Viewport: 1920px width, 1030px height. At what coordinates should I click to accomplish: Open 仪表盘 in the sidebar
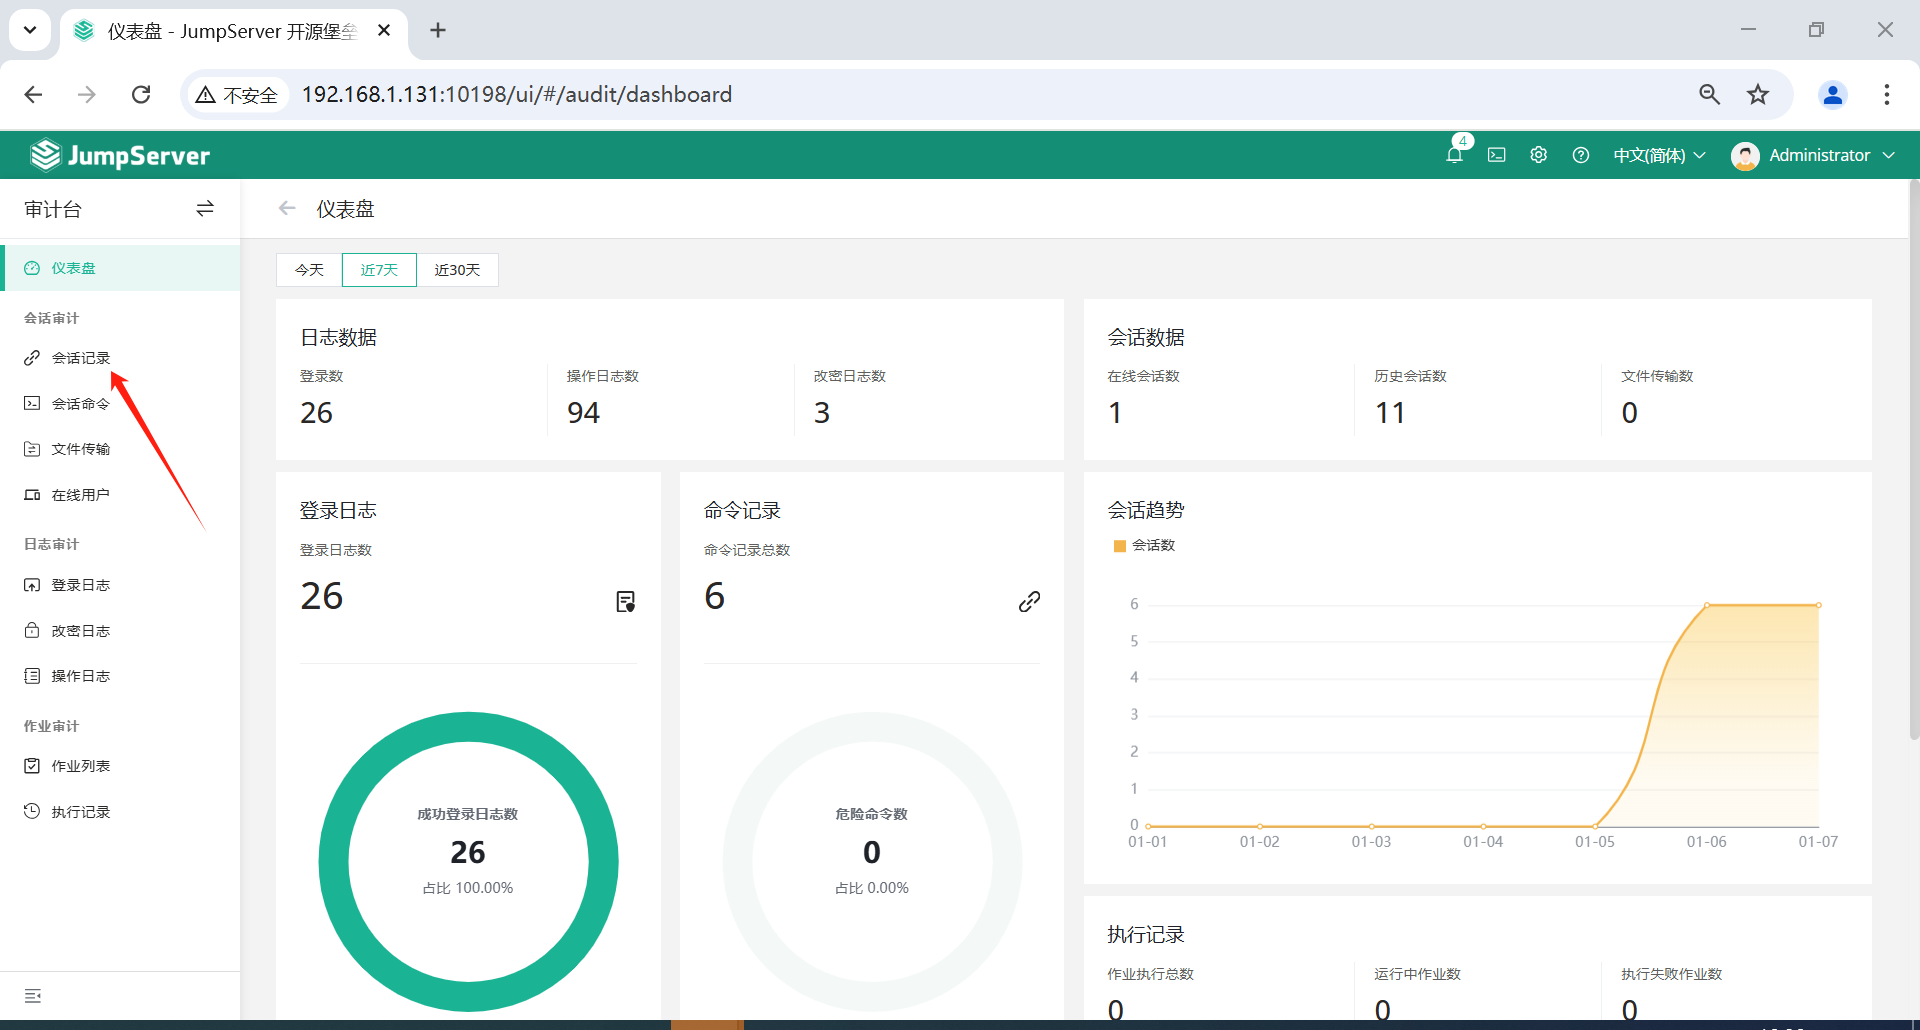click(120, 268)
